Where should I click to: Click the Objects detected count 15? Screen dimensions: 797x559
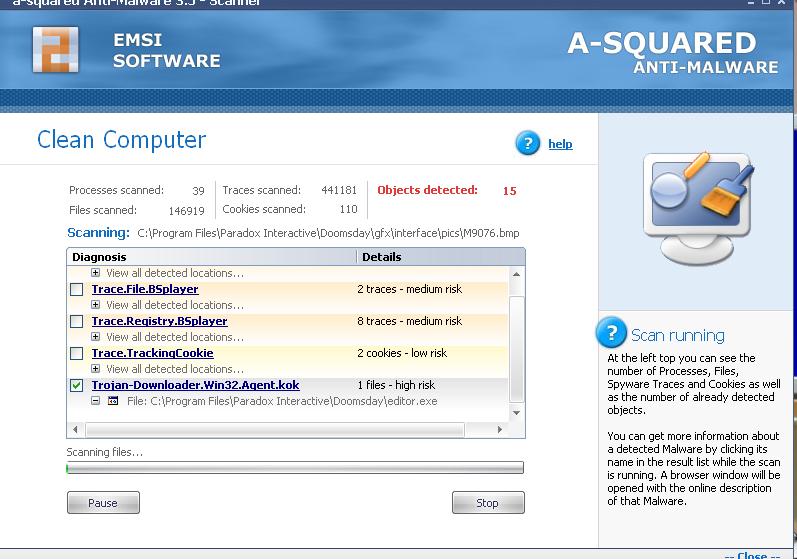(x=509, y=191)
